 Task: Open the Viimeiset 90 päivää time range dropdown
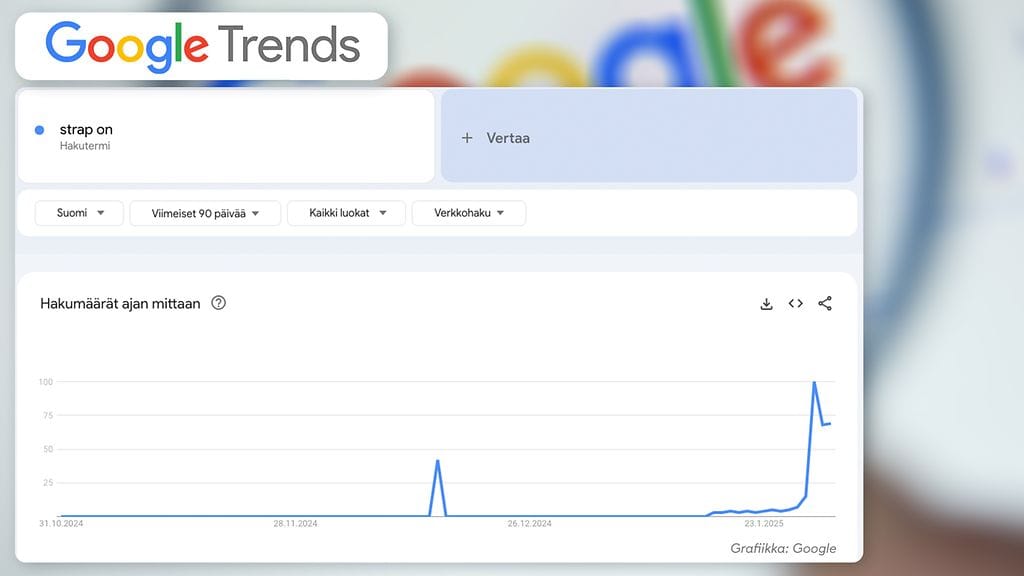(204, 213)
